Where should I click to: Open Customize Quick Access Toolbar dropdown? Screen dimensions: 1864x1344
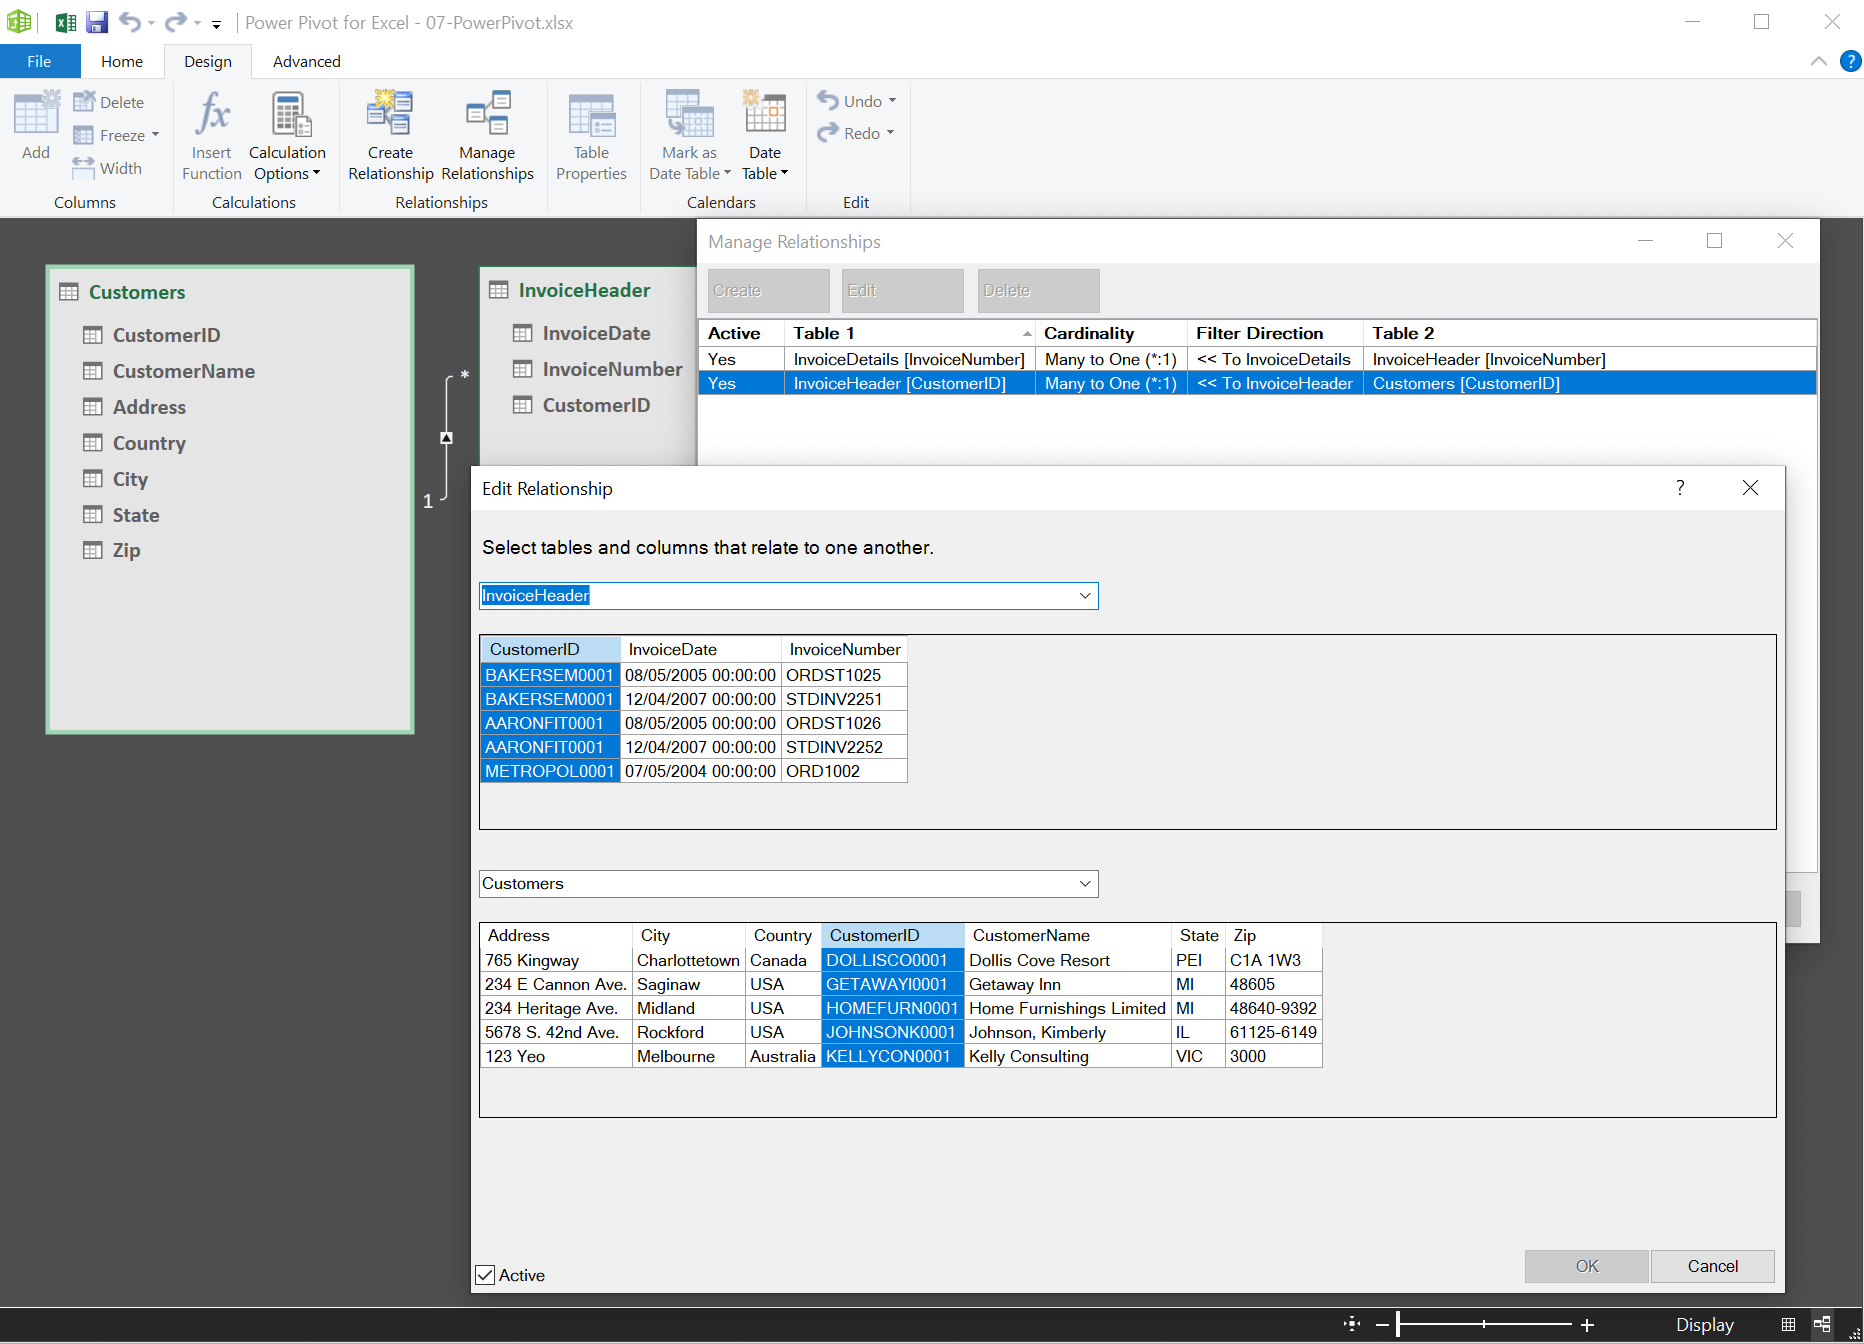pyautogui.click(x=216, y=24)
